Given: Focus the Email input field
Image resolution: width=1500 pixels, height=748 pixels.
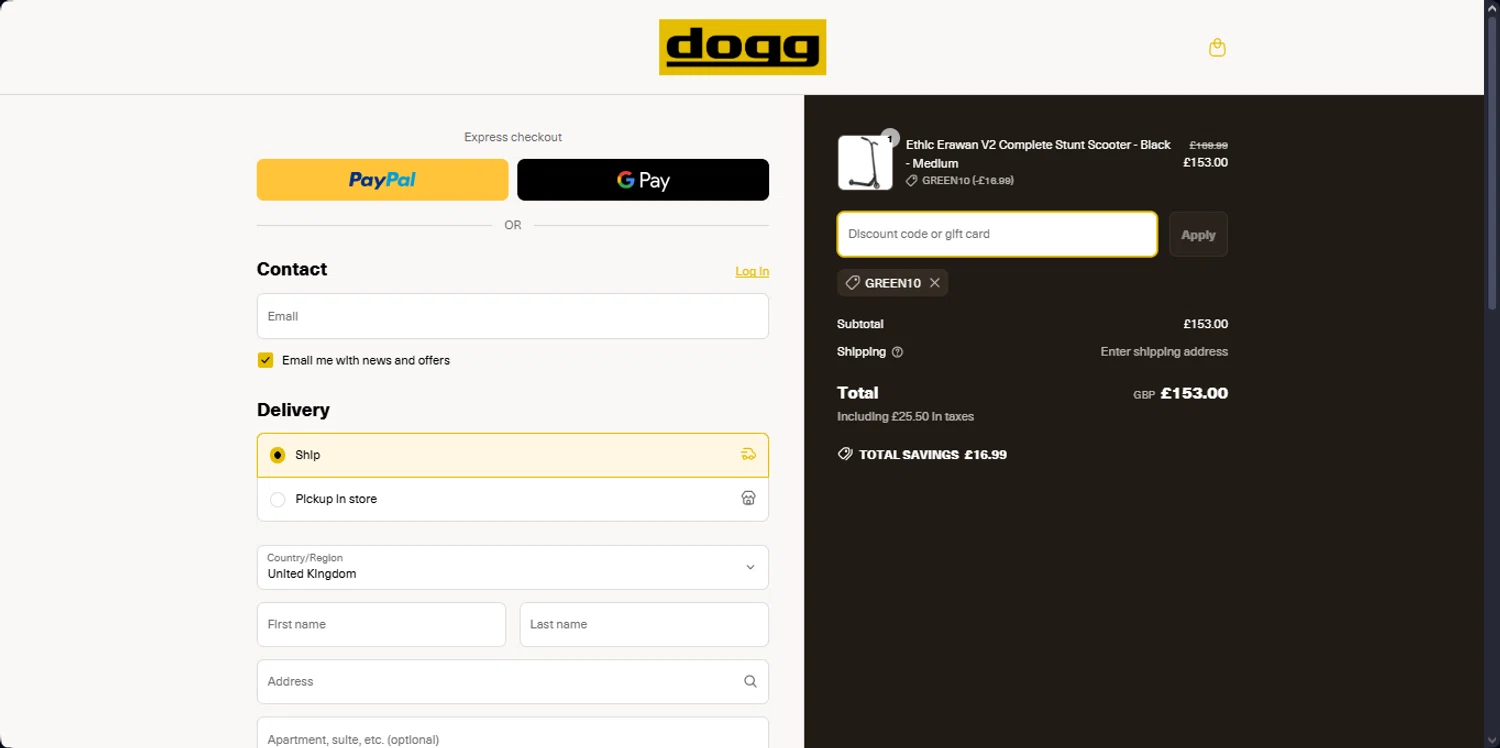Looking at the screenshot, I should coord(513,316).
